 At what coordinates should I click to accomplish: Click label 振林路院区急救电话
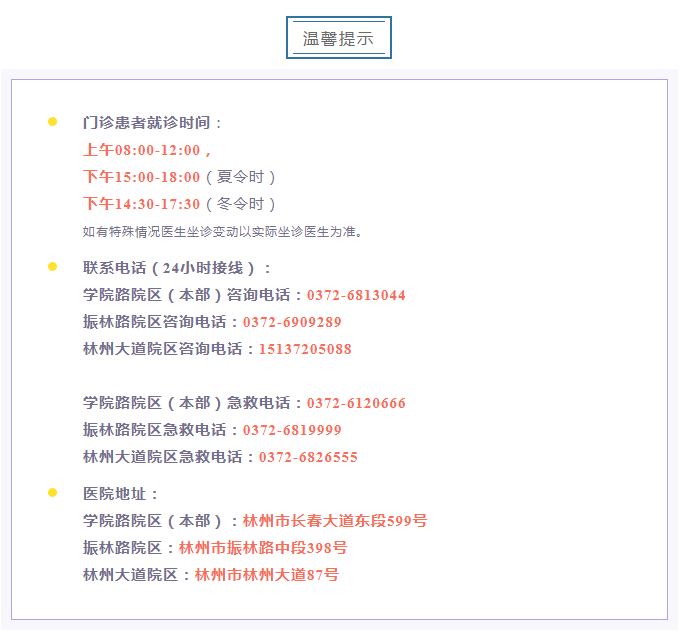[160, 430]
